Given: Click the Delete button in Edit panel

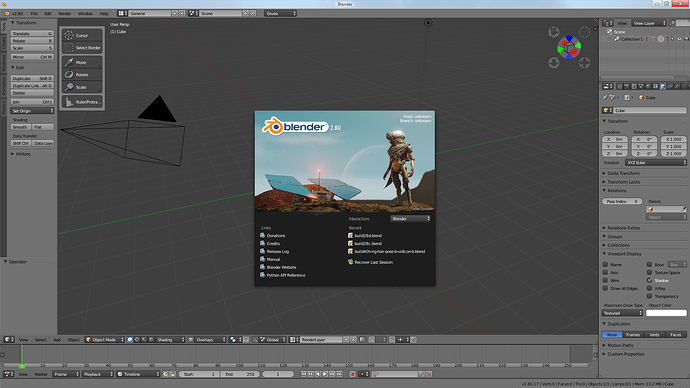Looking at the screenshot, I should [x=32, y=93].
